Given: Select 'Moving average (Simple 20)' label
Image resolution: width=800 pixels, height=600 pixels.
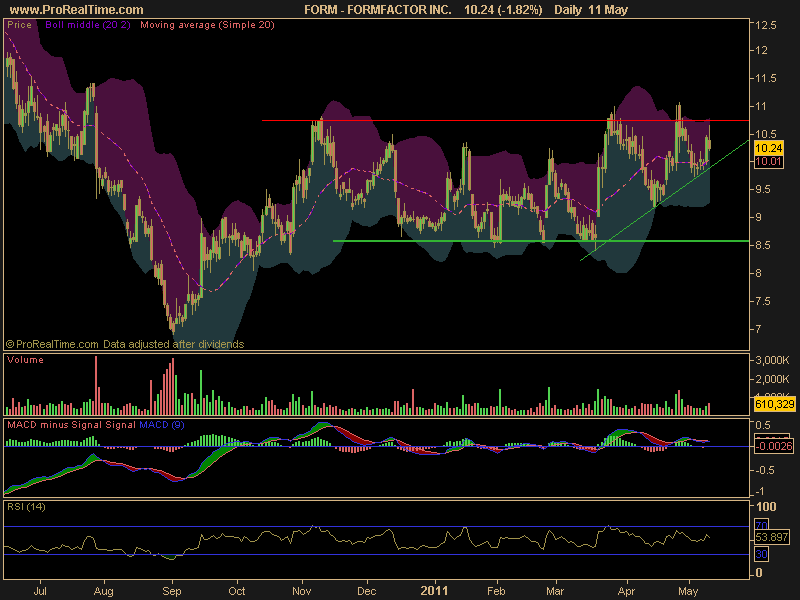Looking at the screenshot, I should 207,24.
